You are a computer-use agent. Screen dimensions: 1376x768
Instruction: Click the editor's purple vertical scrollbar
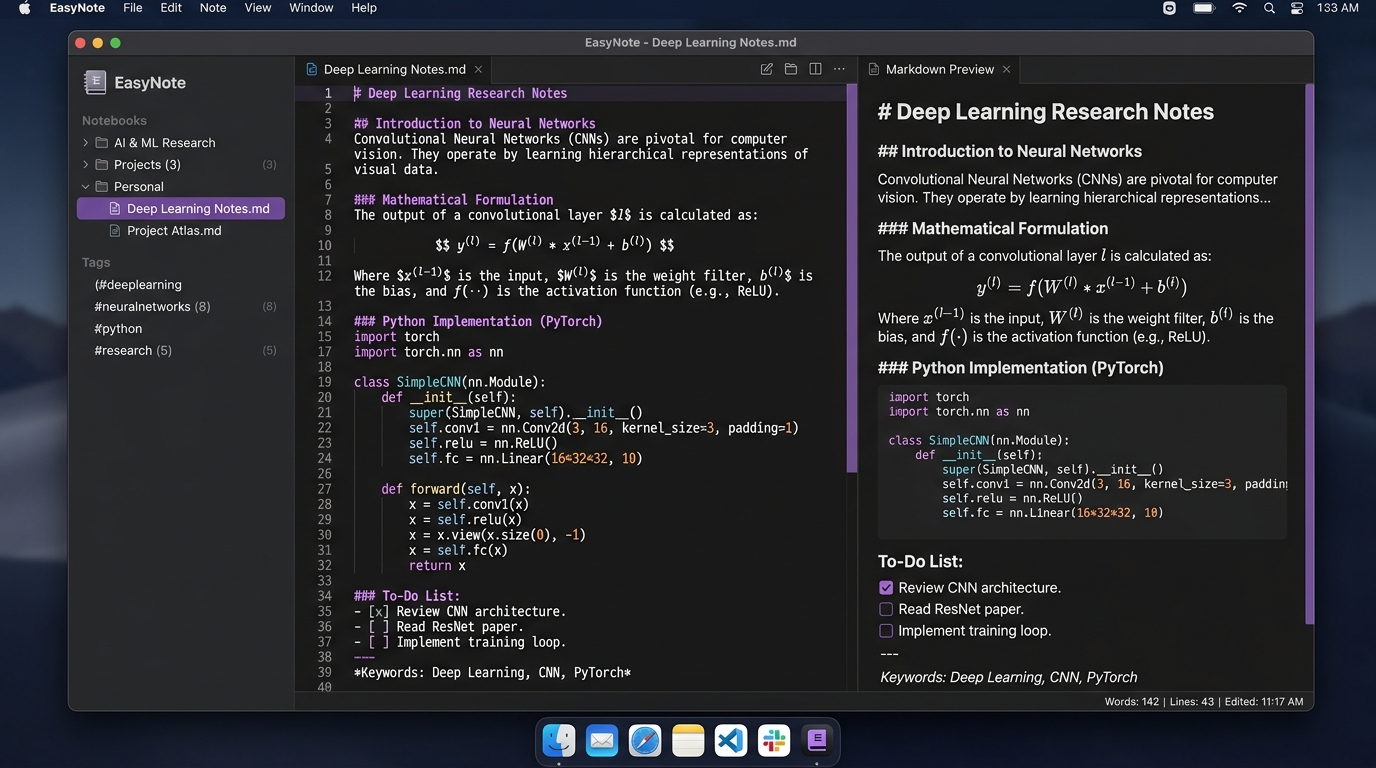[x=852, y=278]
